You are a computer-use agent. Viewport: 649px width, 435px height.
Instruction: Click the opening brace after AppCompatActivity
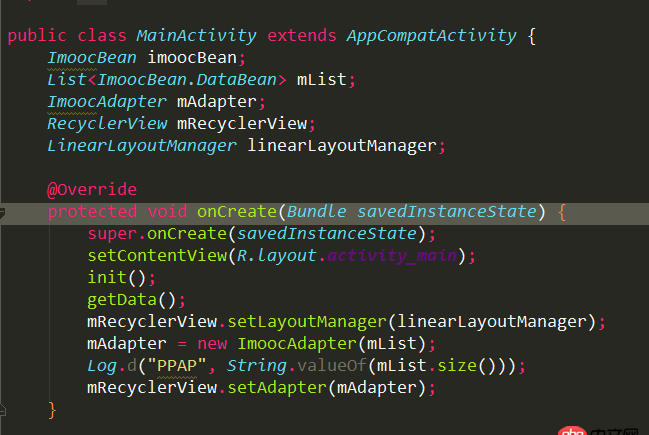click(x=532, y=36)
